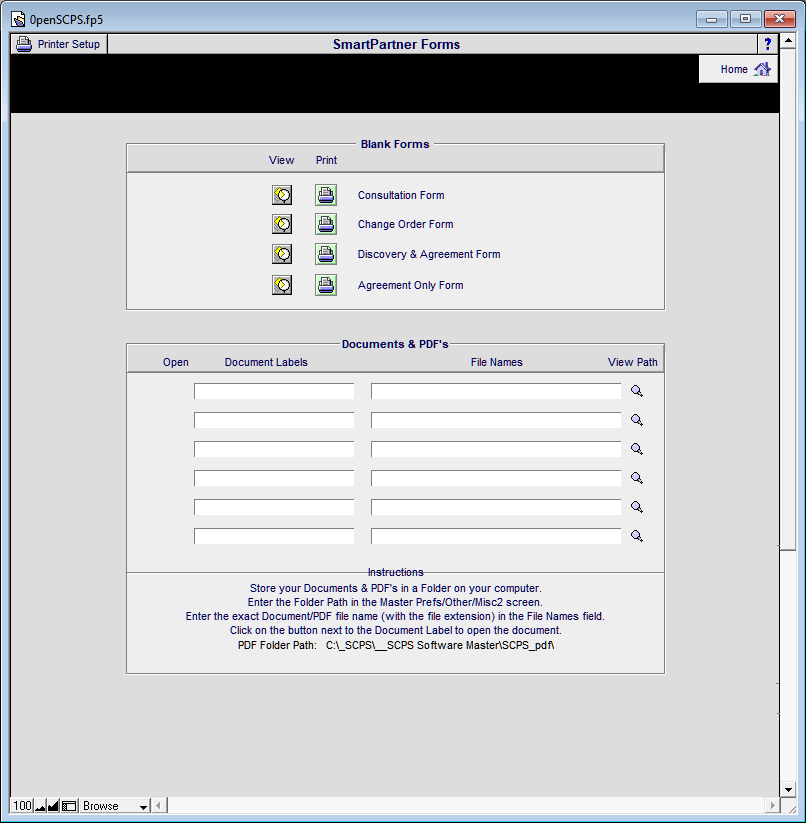Print the blank Consultation Form

326,195
